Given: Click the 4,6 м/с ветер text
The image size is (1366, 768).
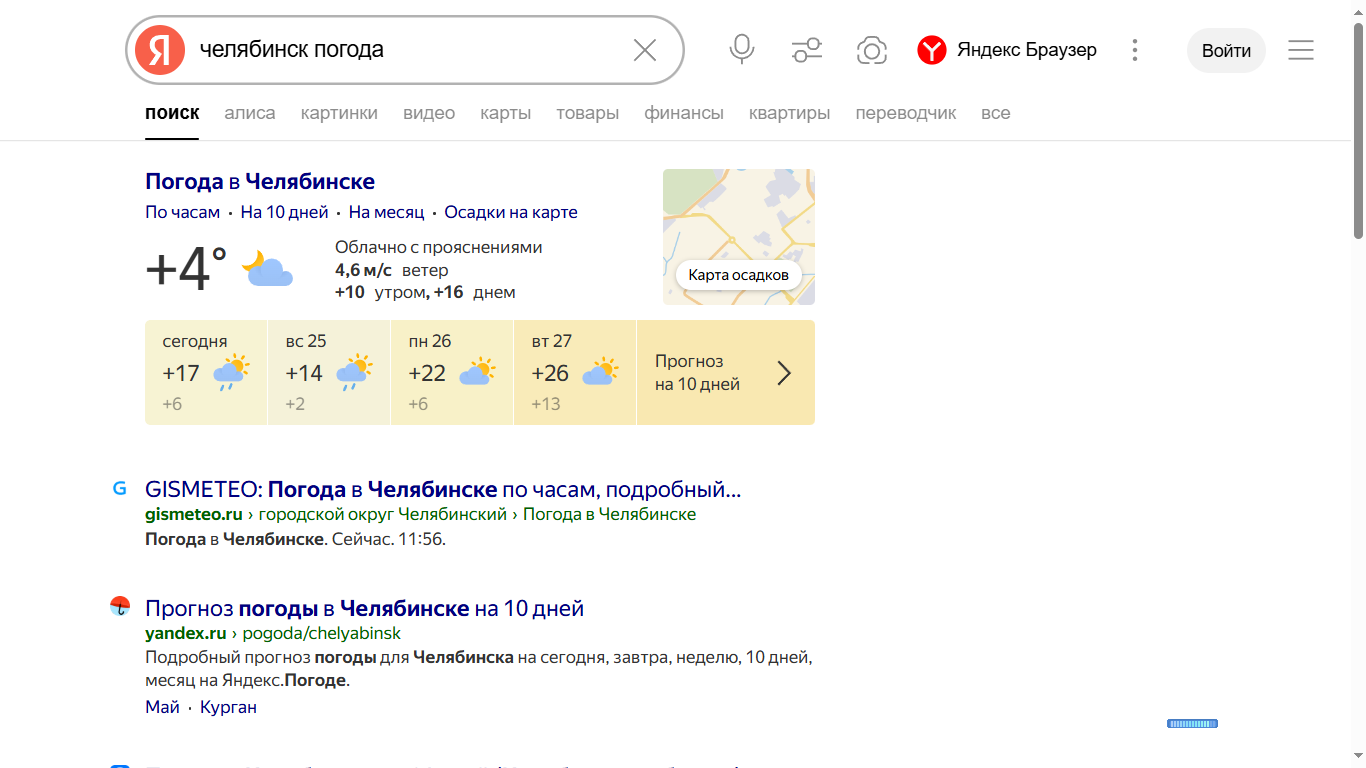Looking at the screenshot, I should [x=391, y=270].
